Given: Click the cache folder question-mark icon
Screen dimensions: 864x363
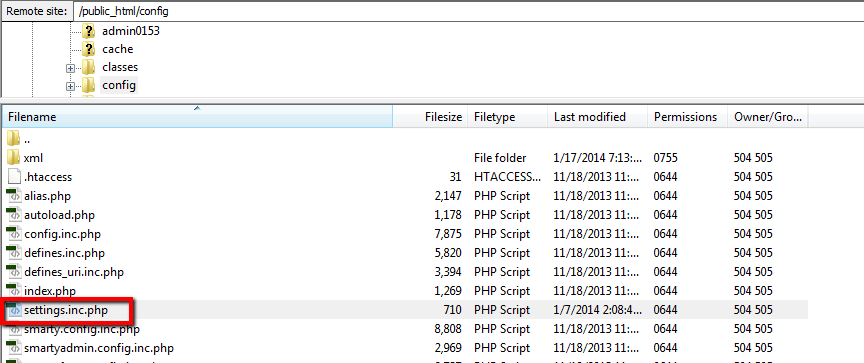Looking at the screenshot, I should (x=89, y=49).
